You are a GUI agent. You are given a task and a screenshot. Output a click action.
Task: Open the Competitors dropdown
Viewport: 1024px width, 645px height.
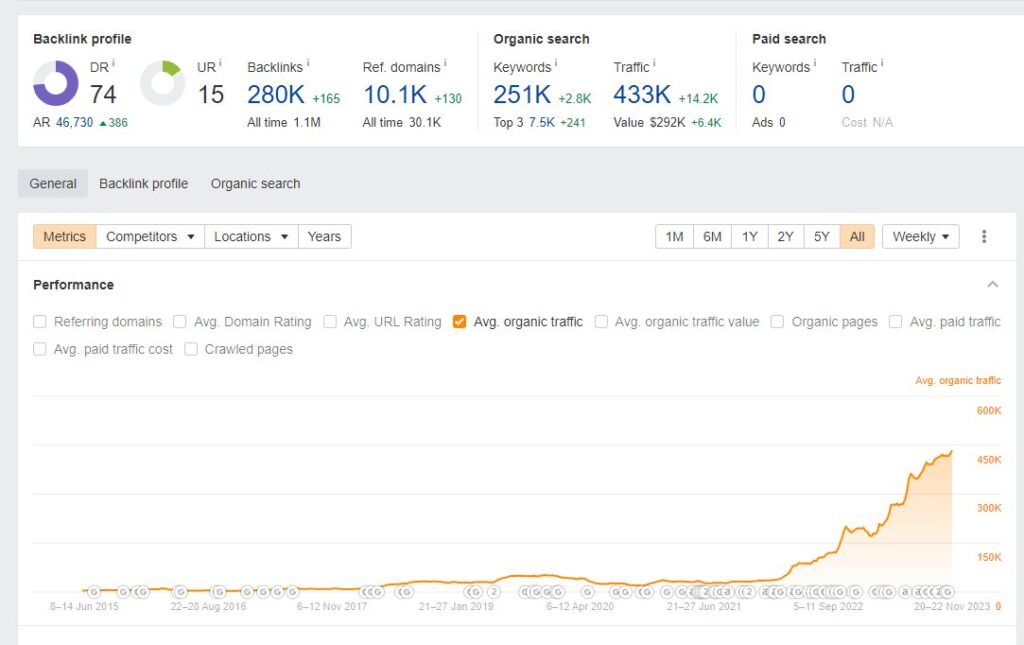[150, 237]
